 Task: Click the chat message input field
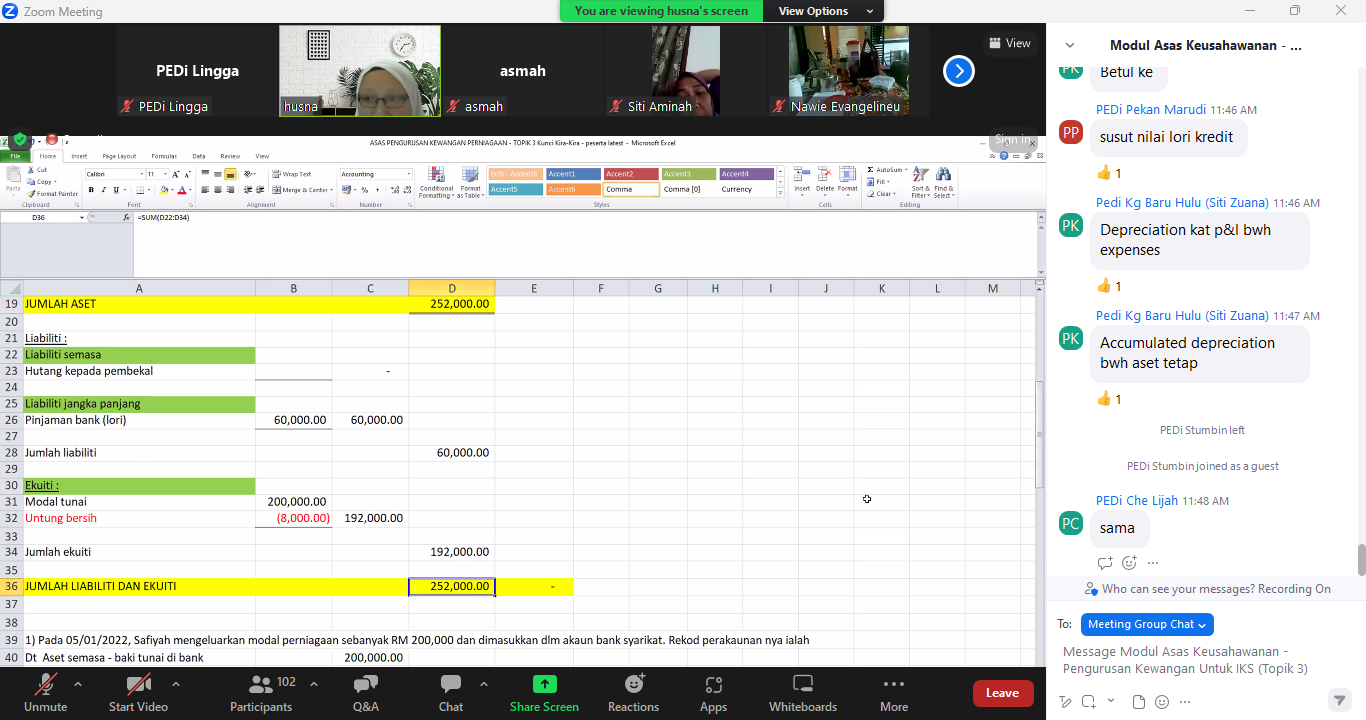click(x=1195, y=660)
